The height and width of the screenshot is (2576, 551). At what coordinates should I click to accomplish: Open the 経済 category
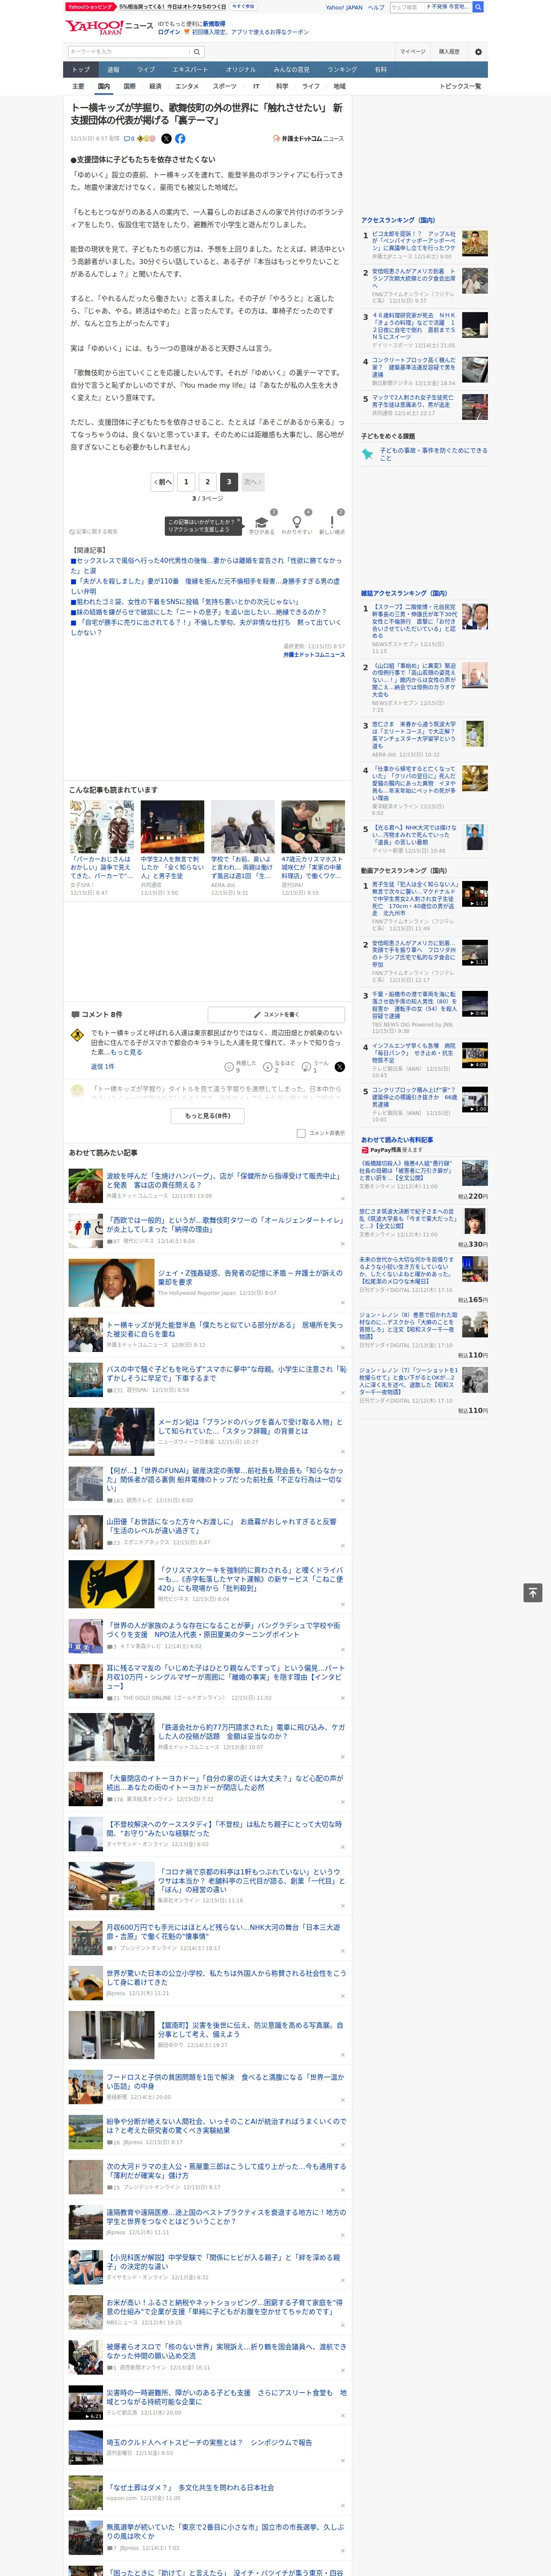pyautogui.click(x=155, y=86)
